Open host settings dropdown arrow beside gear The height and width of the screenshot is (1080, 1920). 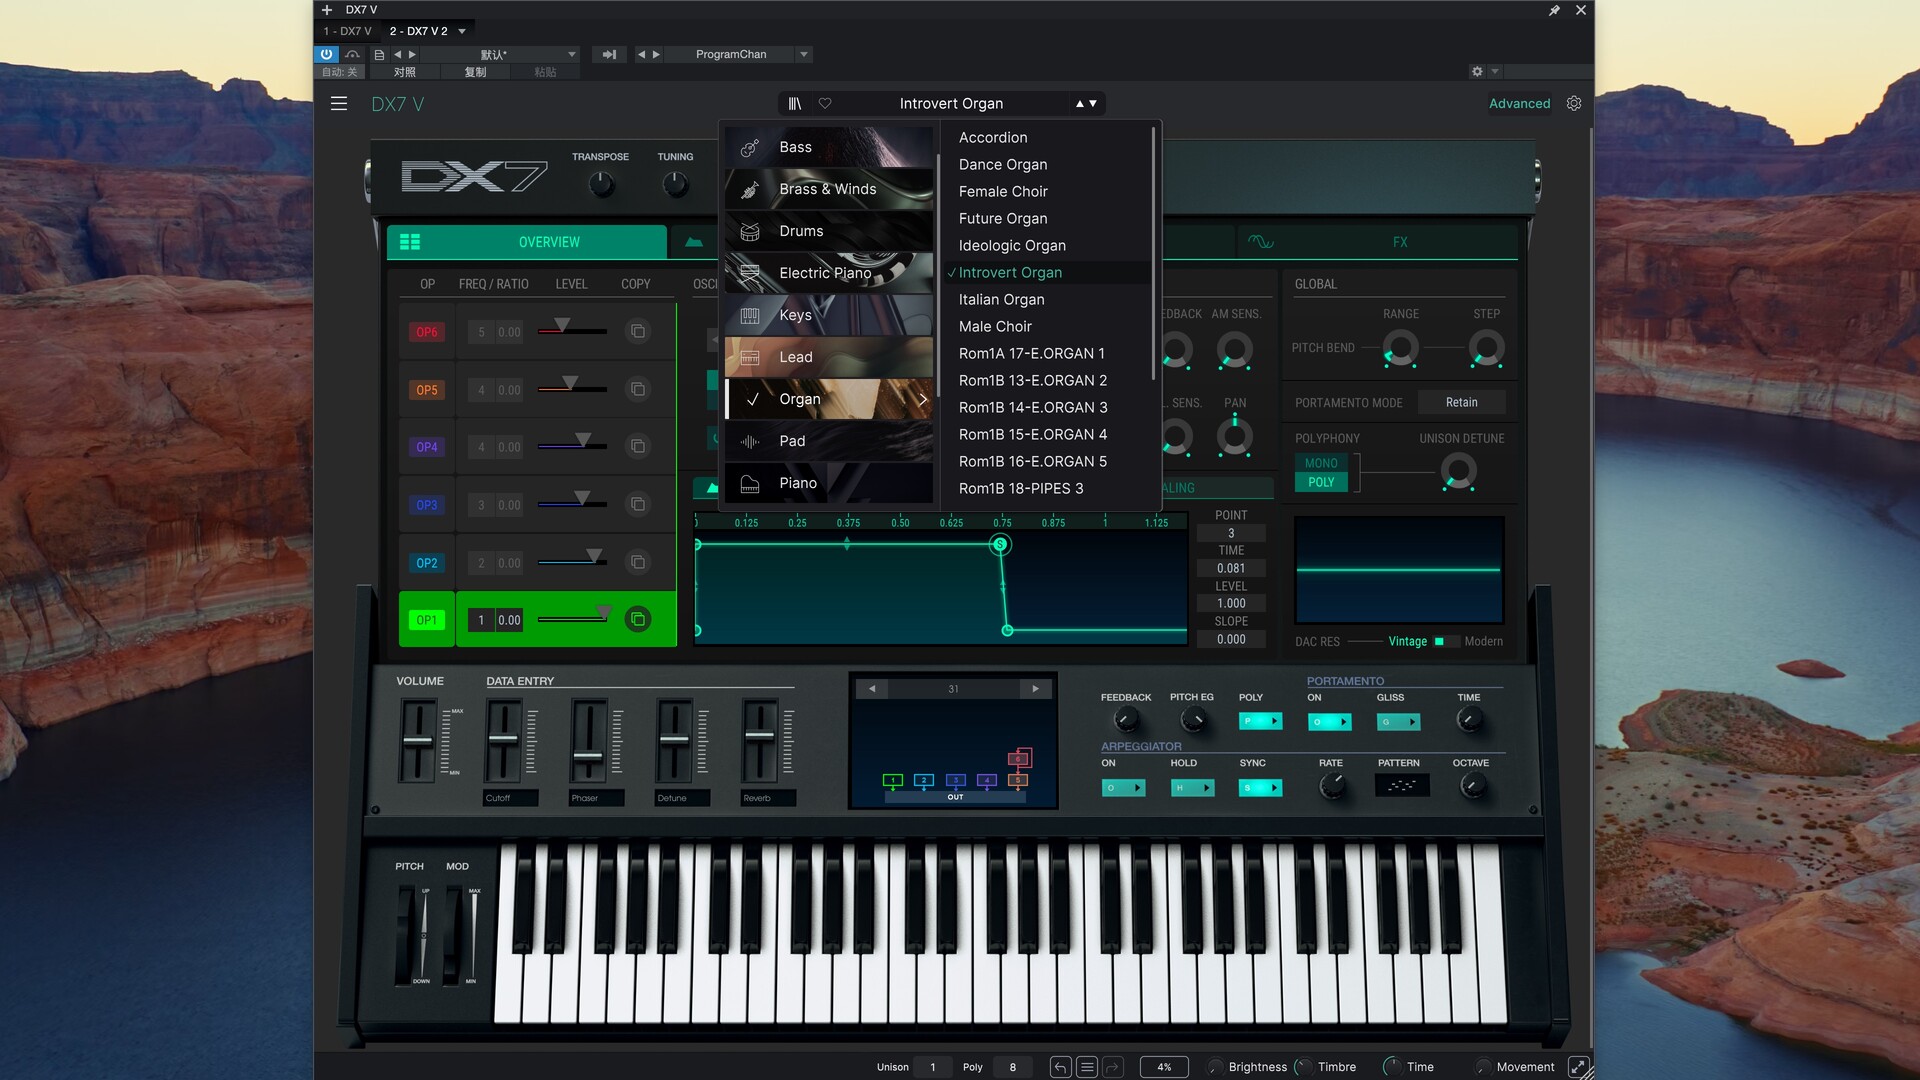pos(1495,72)
